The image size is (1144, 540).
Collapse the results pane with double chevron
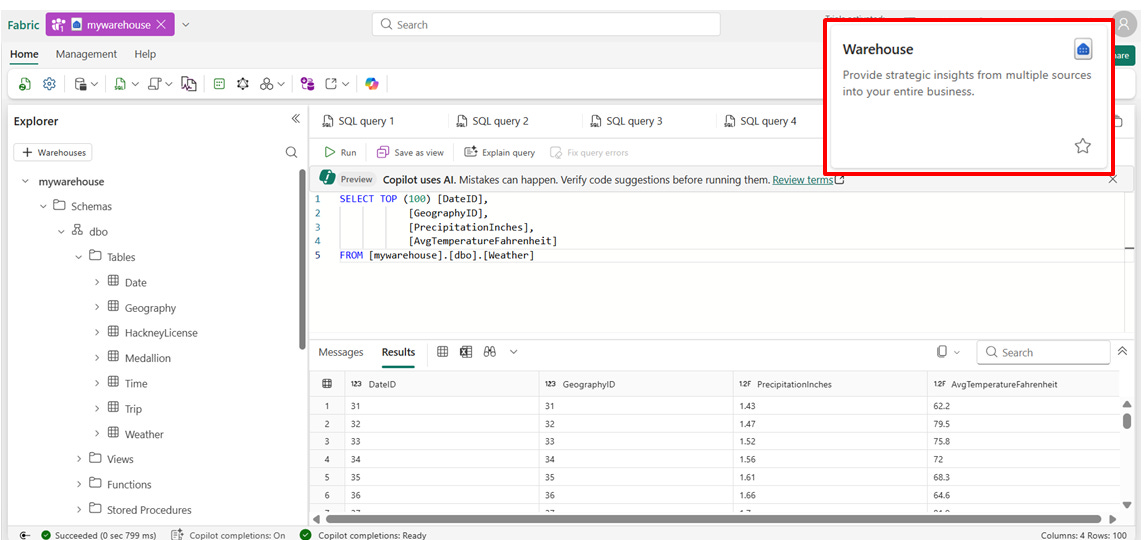pos(1123,352)
